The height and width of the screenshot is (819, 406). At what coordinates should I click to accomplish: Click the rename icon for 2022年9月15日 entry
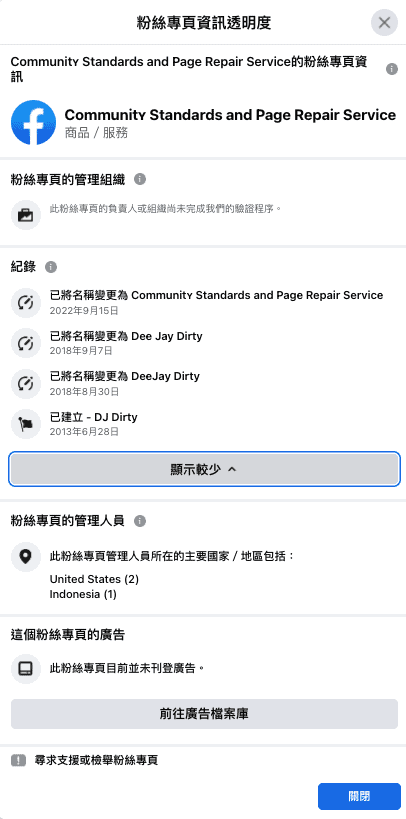pos(26,302)
